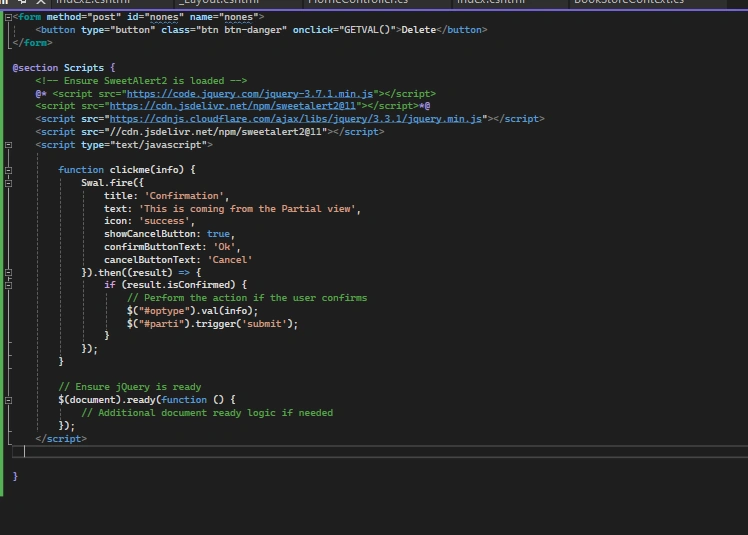748x535 pixels.
Task: Place cursor on the empty line below </script>
Action: pos(380,451)
